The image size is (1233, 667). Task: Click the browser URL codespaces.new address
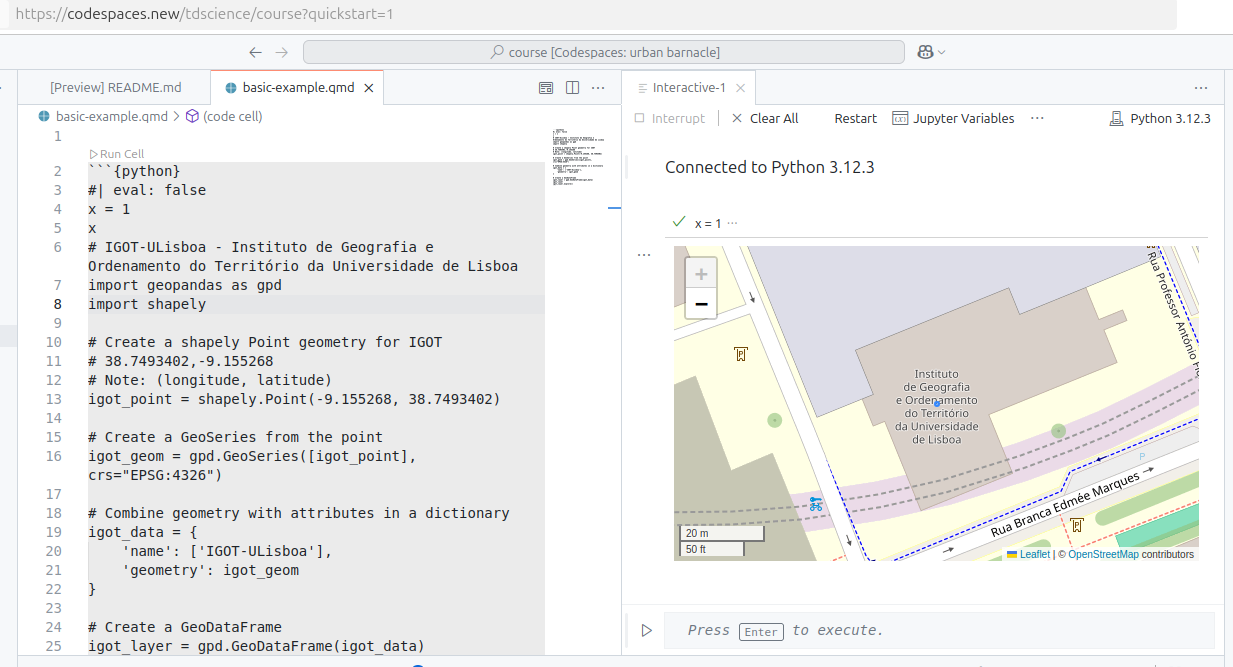[x=205, y=14]
